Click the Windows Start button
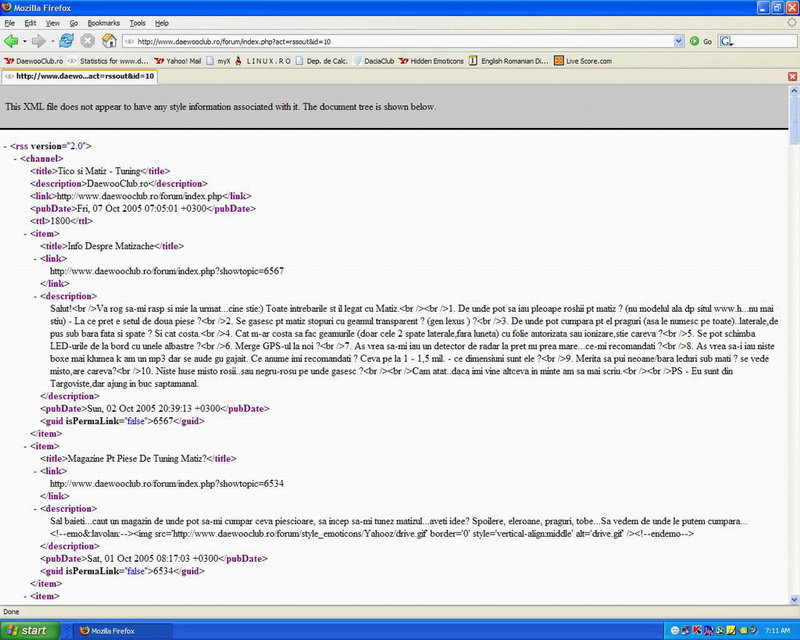This screenshot has width=800, height=640. [30, 631]
